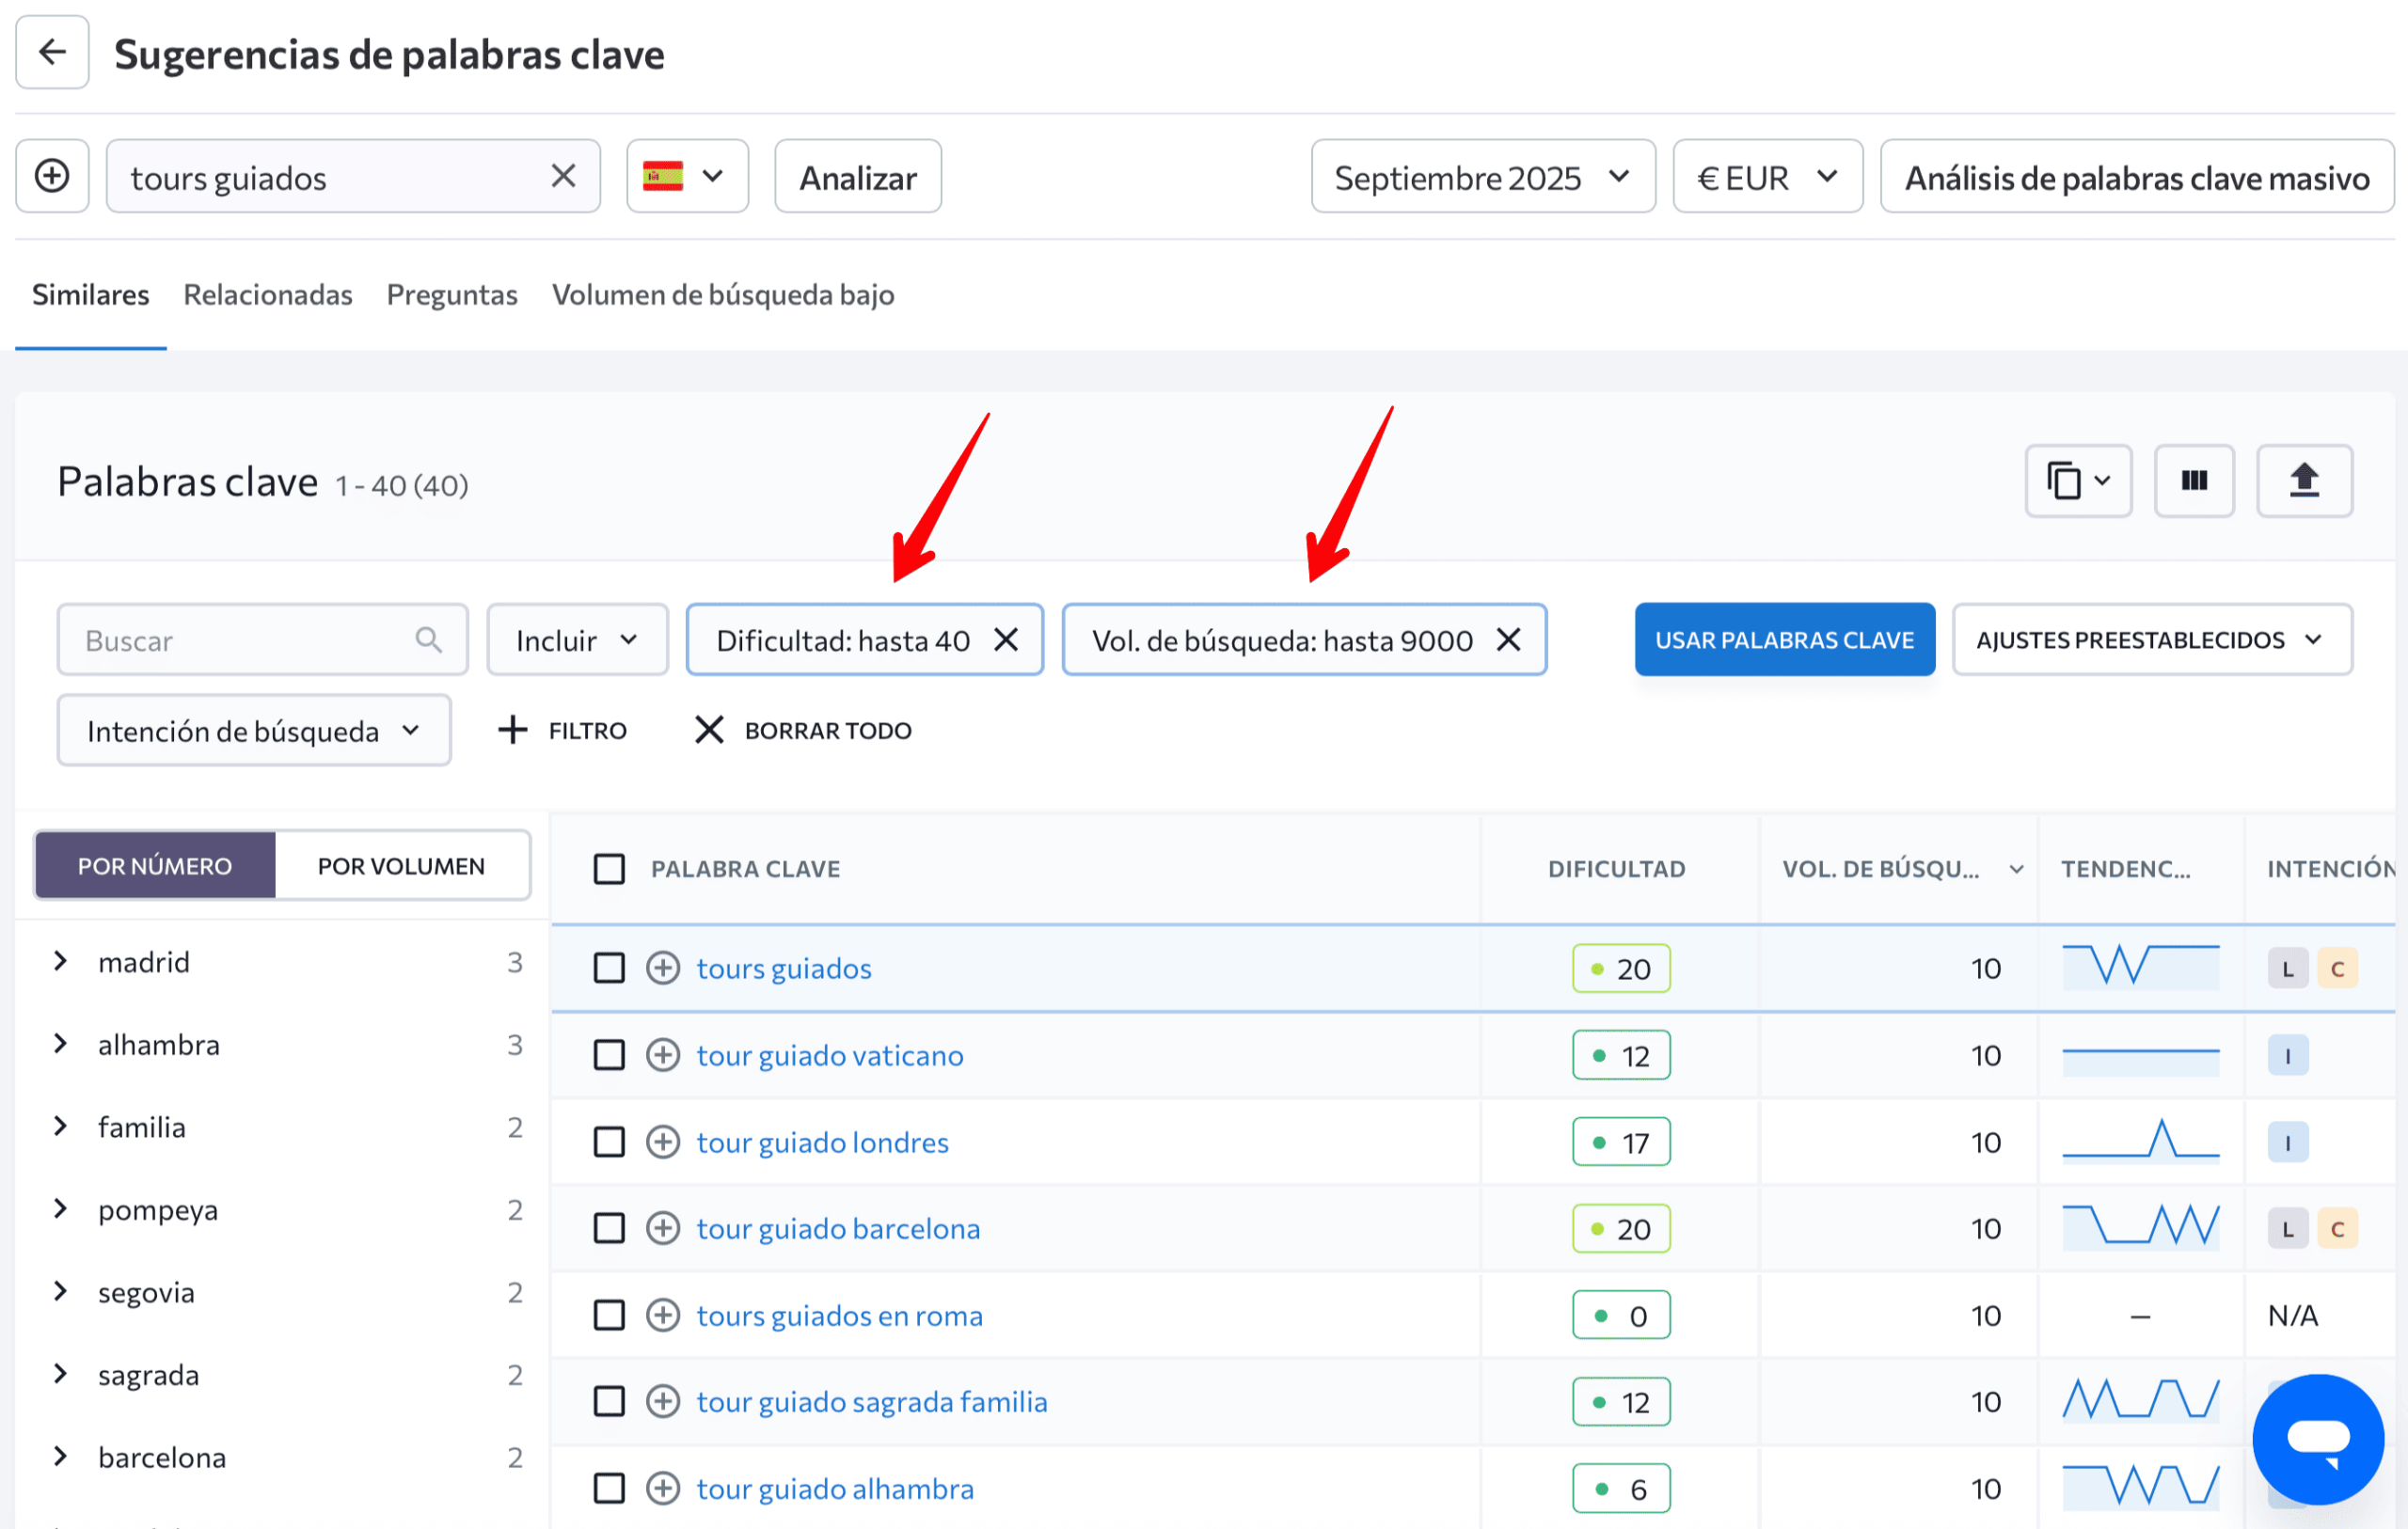Open the blue chat support bubble
The image size is (2408, 1529).
pos(2318,1438)
